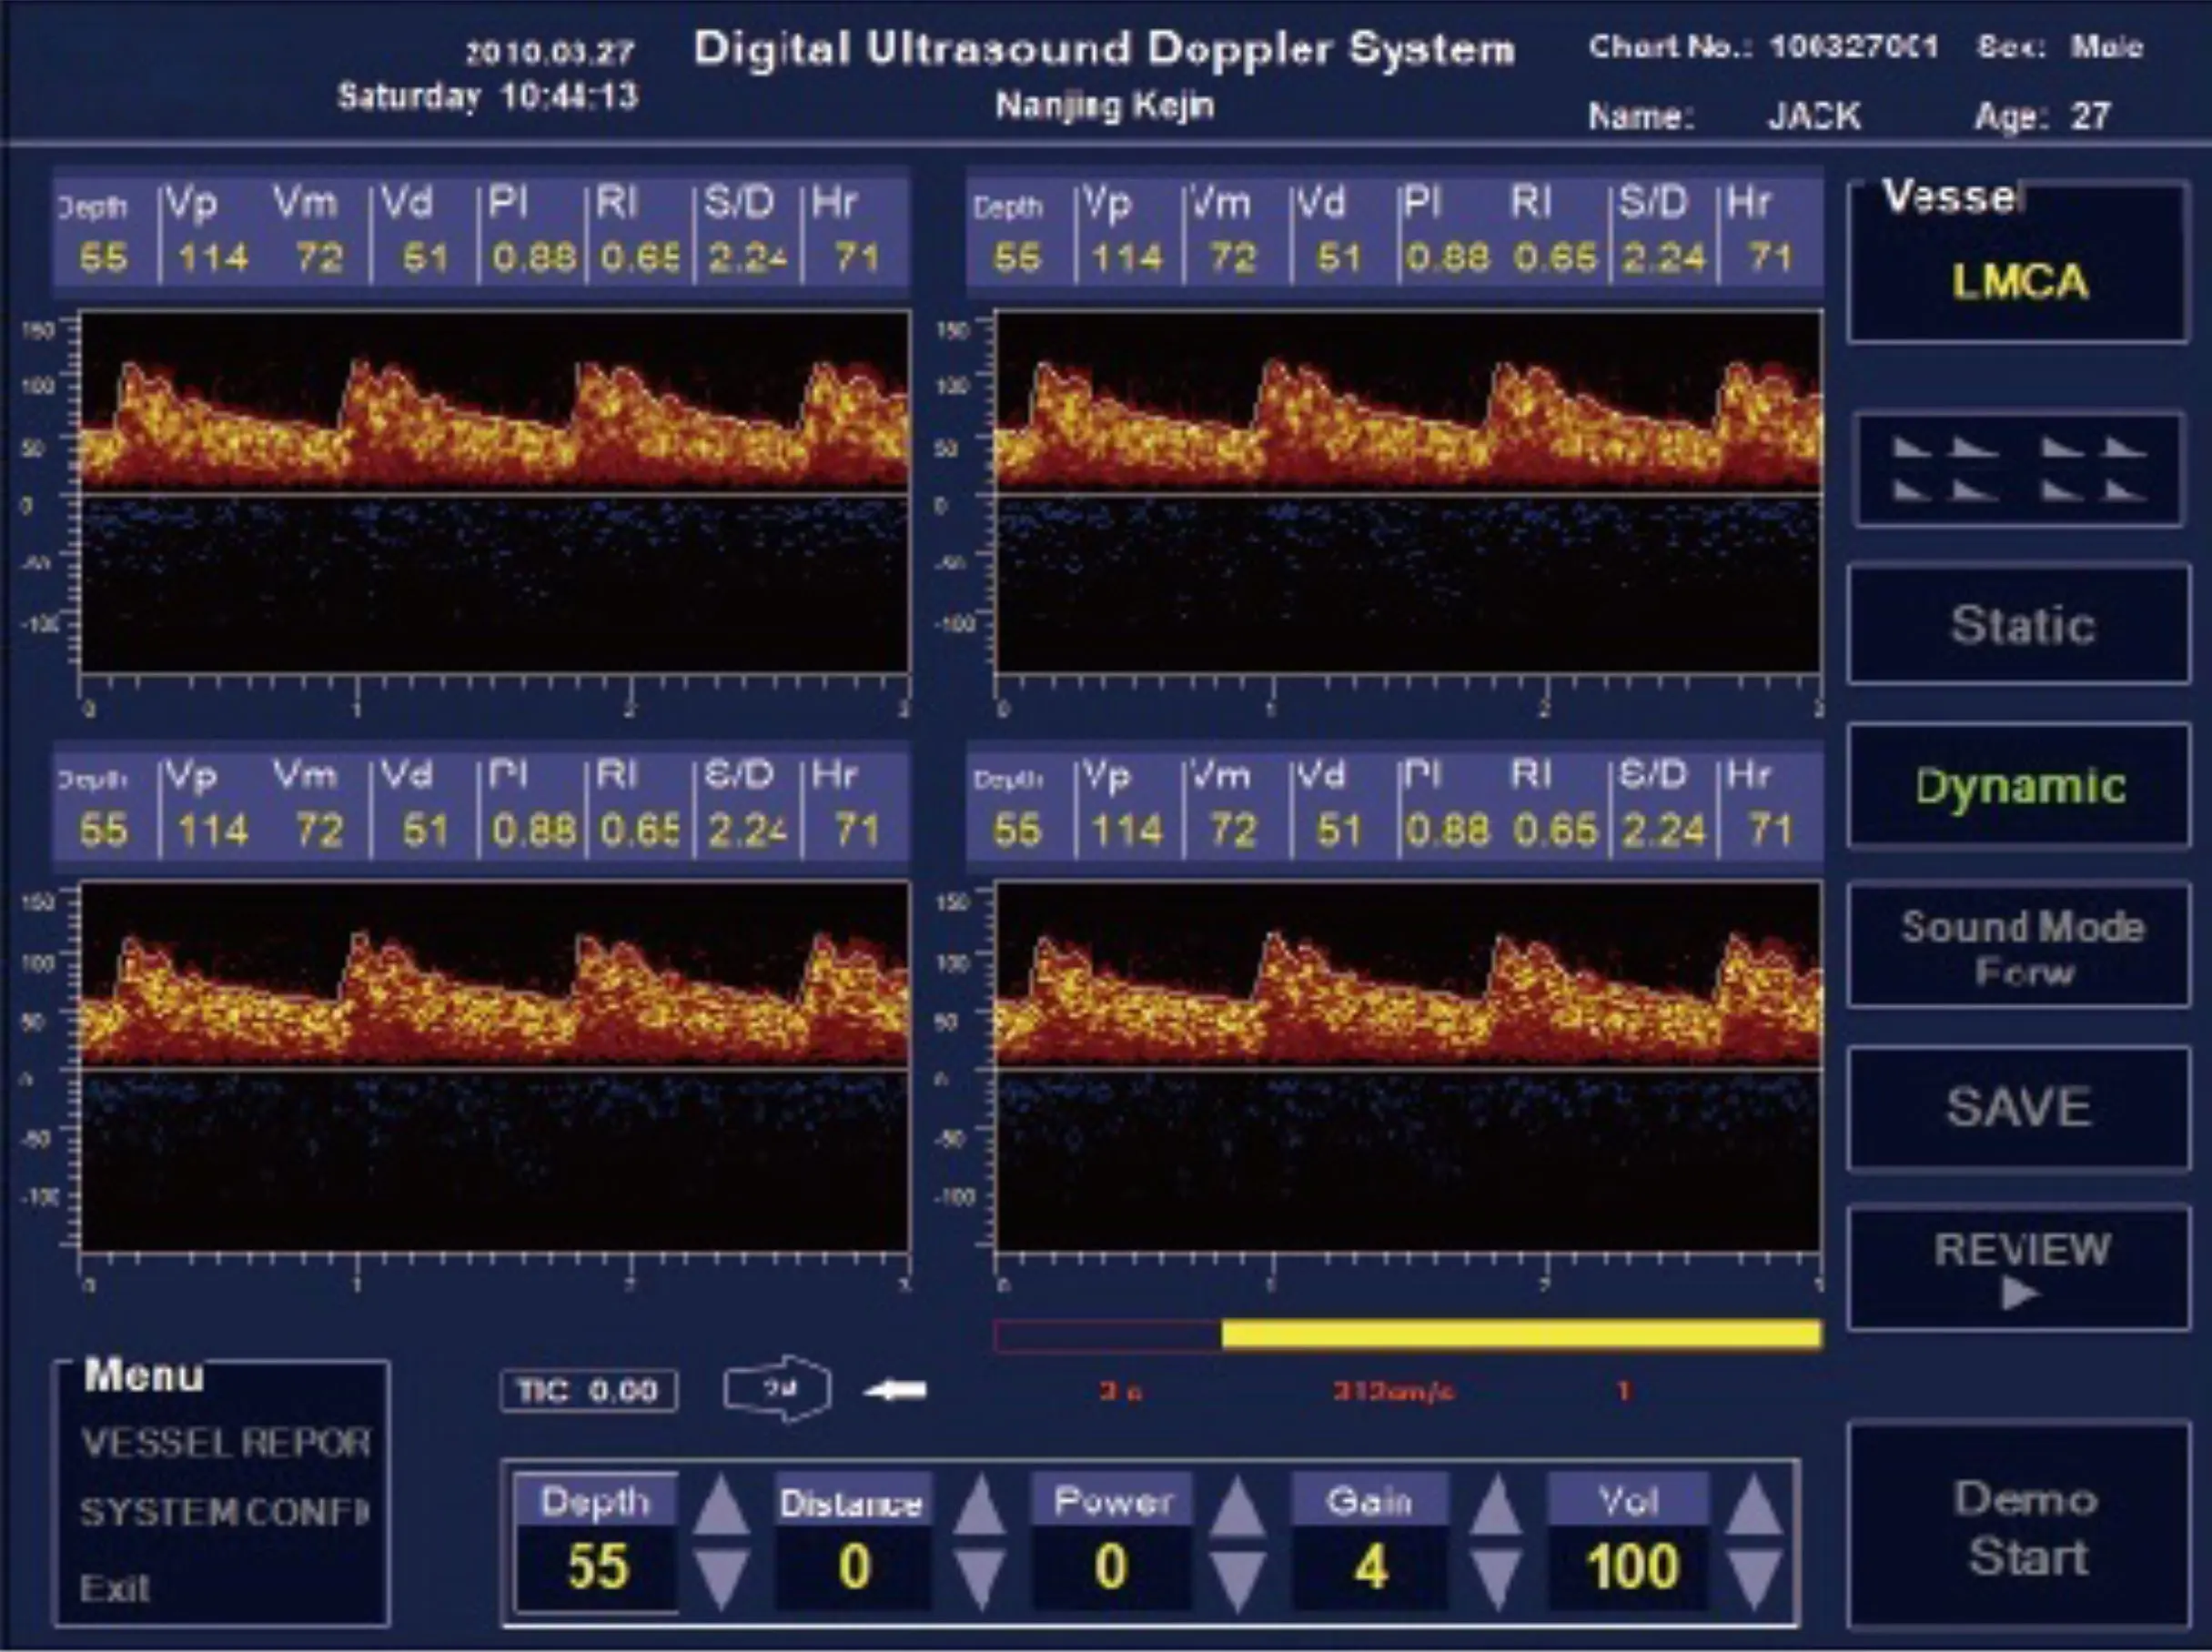Lower Gain with the down arrow

1495,1578
